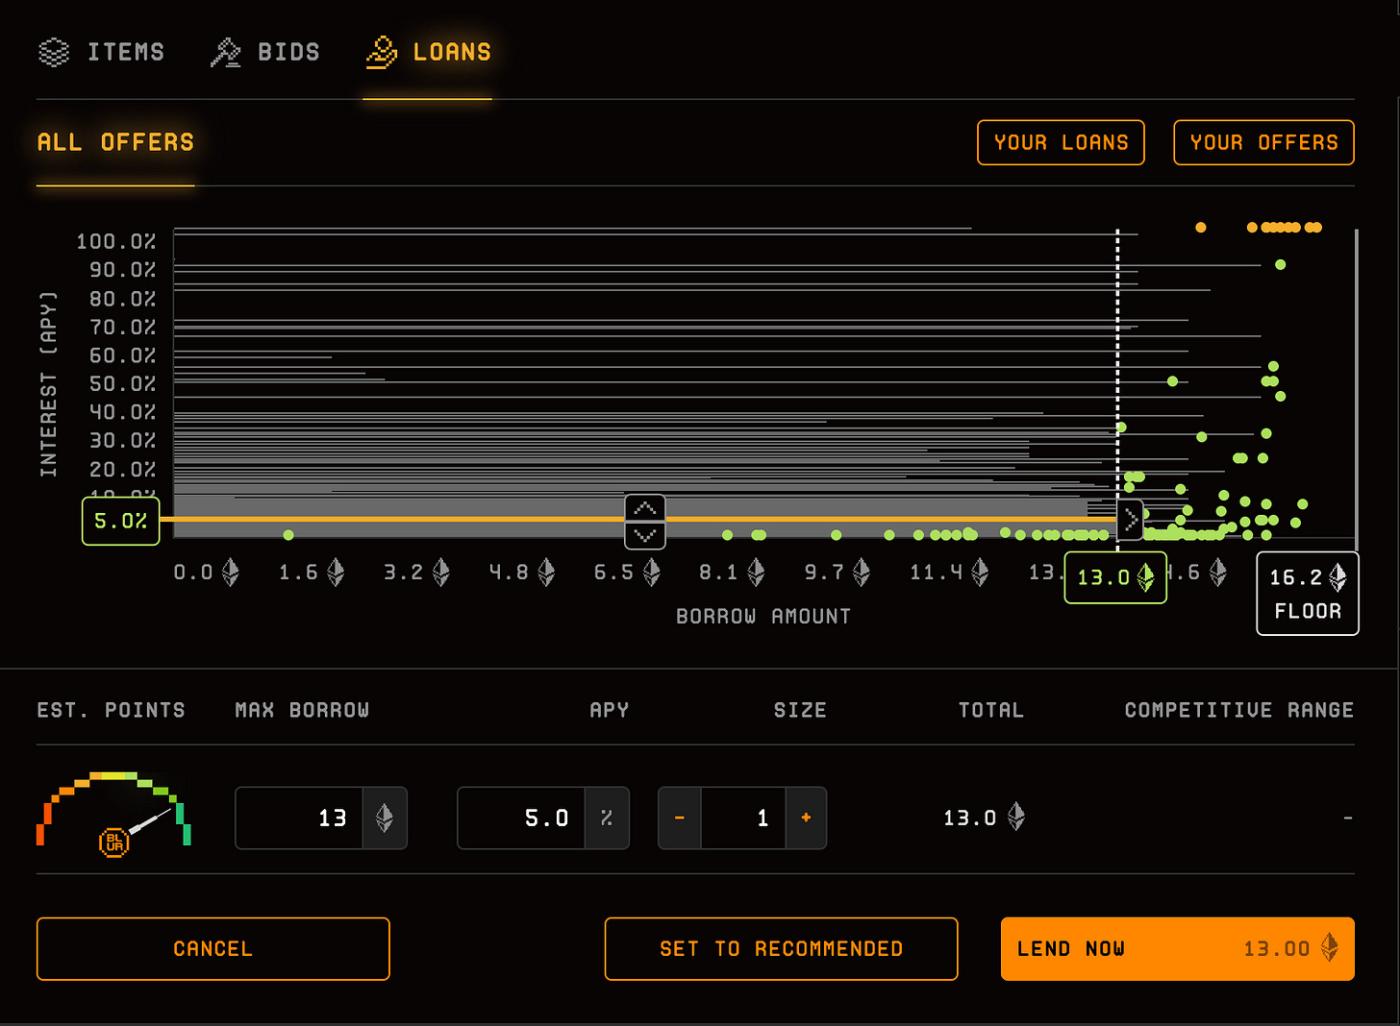Click the Blur logo on points gauge
The image size is (1400, 1026).
click(114, 842)
